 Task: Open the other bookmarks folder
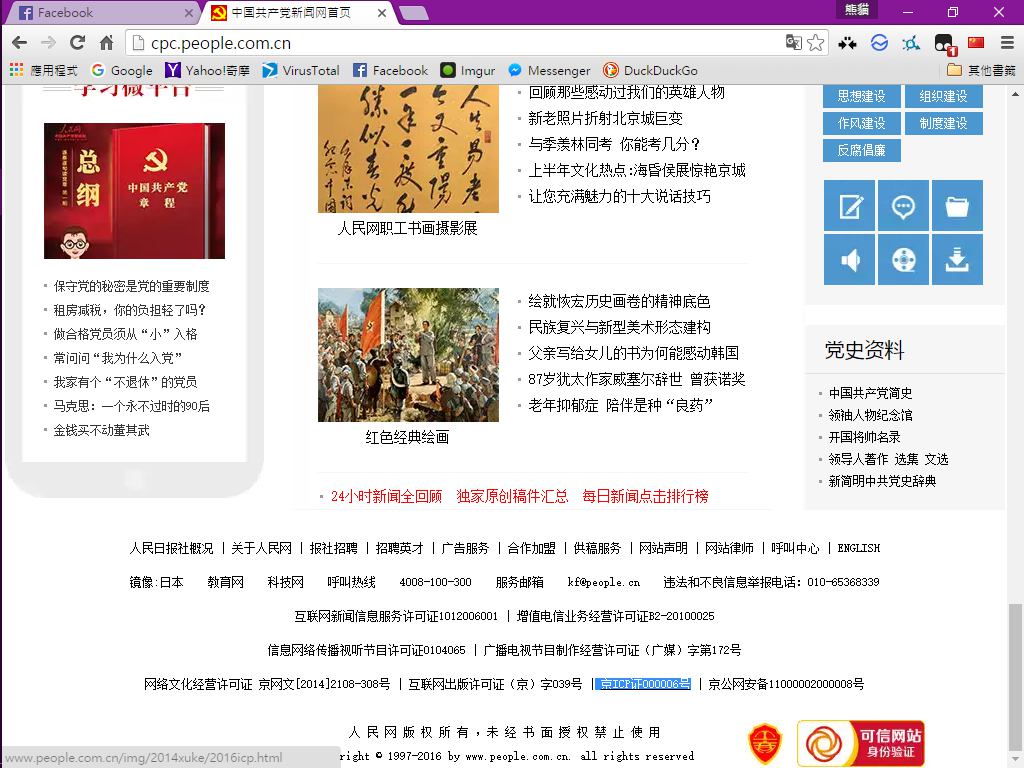(981, 70)
